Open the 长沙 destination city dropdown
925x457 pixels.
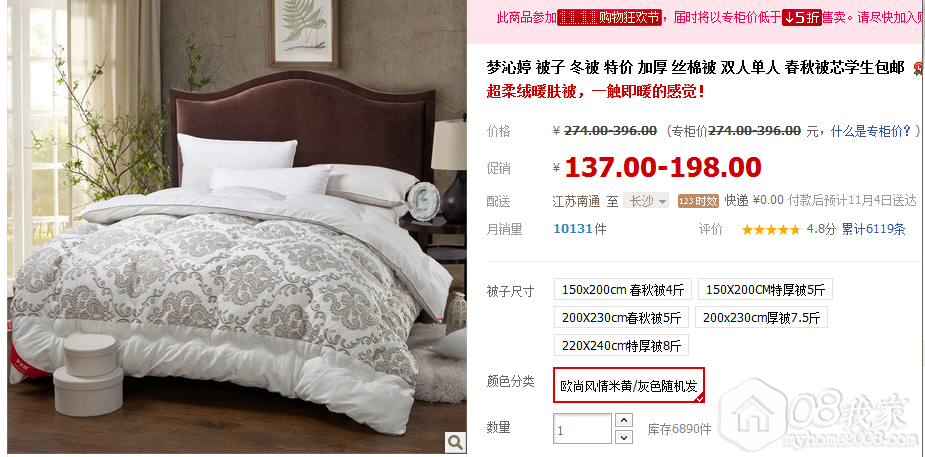coord(646,201)
